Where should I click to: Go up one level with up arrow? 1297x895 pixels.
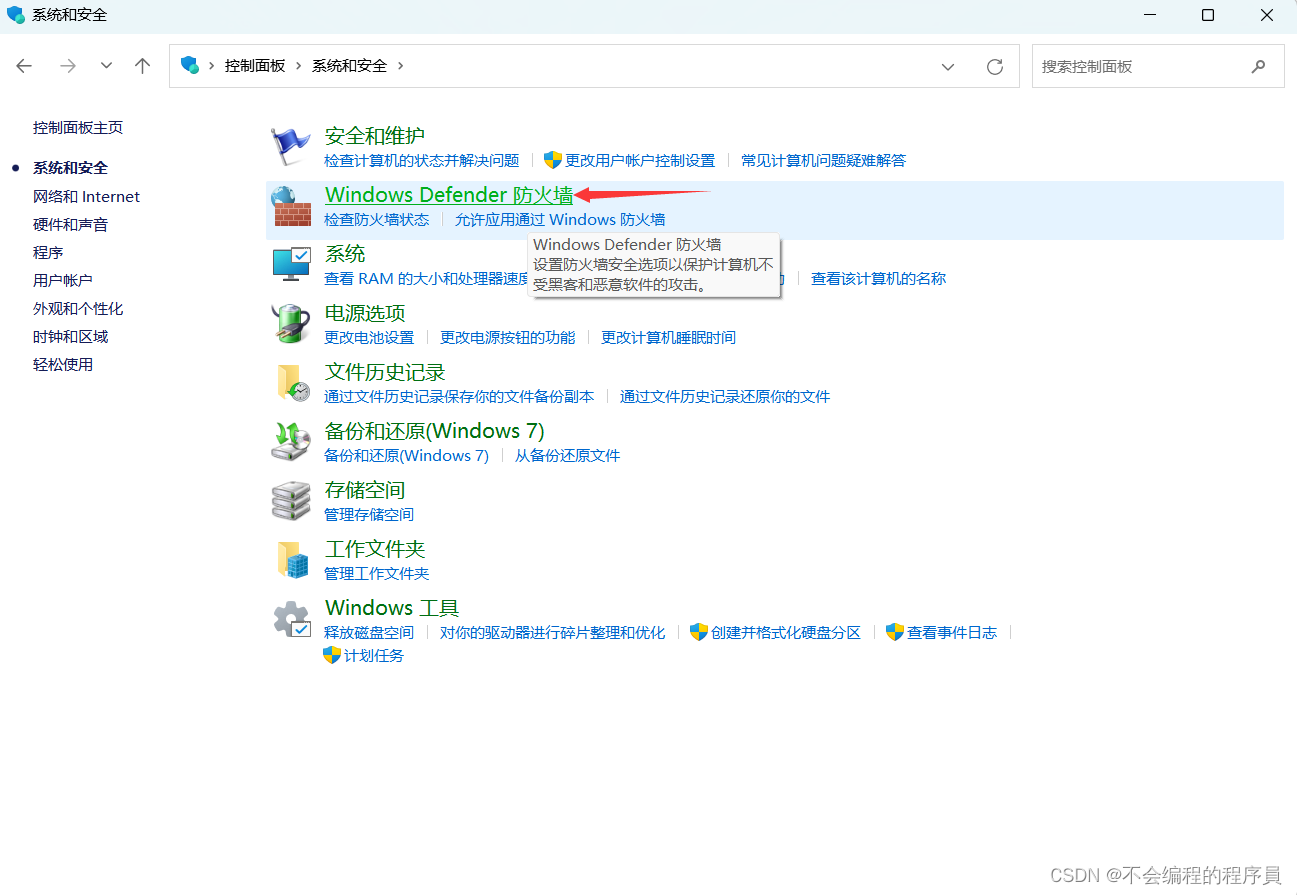click(143, 66)
